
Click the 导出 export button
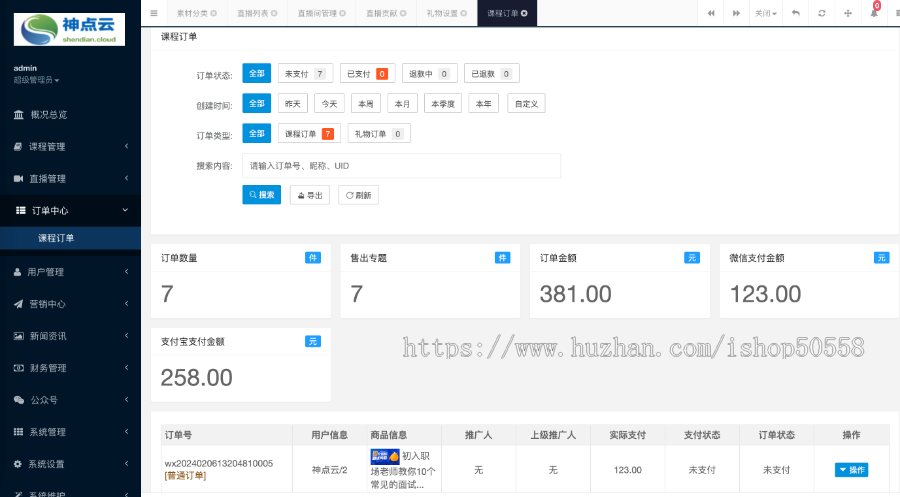point(310,195)
